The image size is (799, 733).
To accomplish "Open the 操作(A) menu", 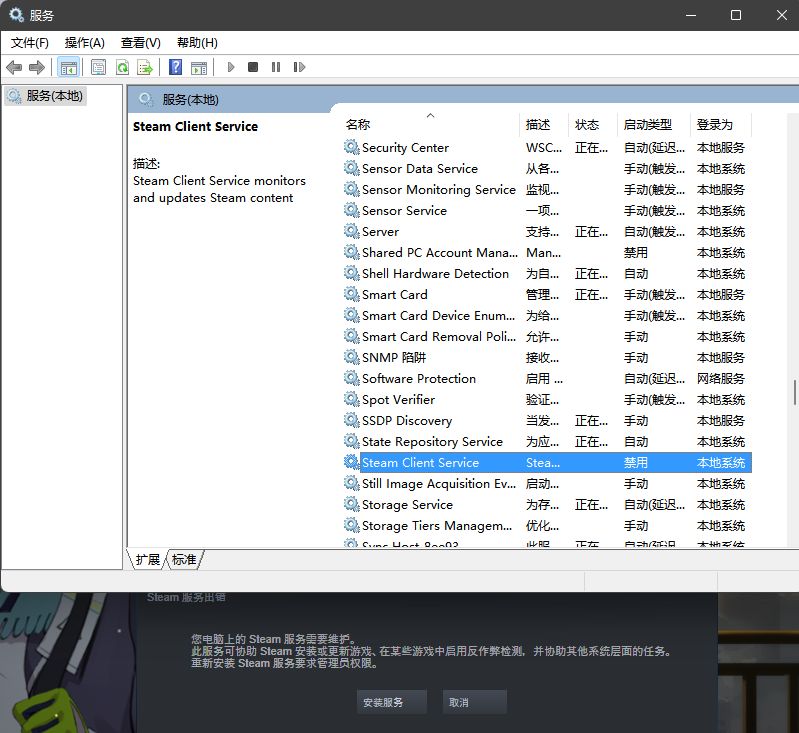I will (x=85, y=43).
